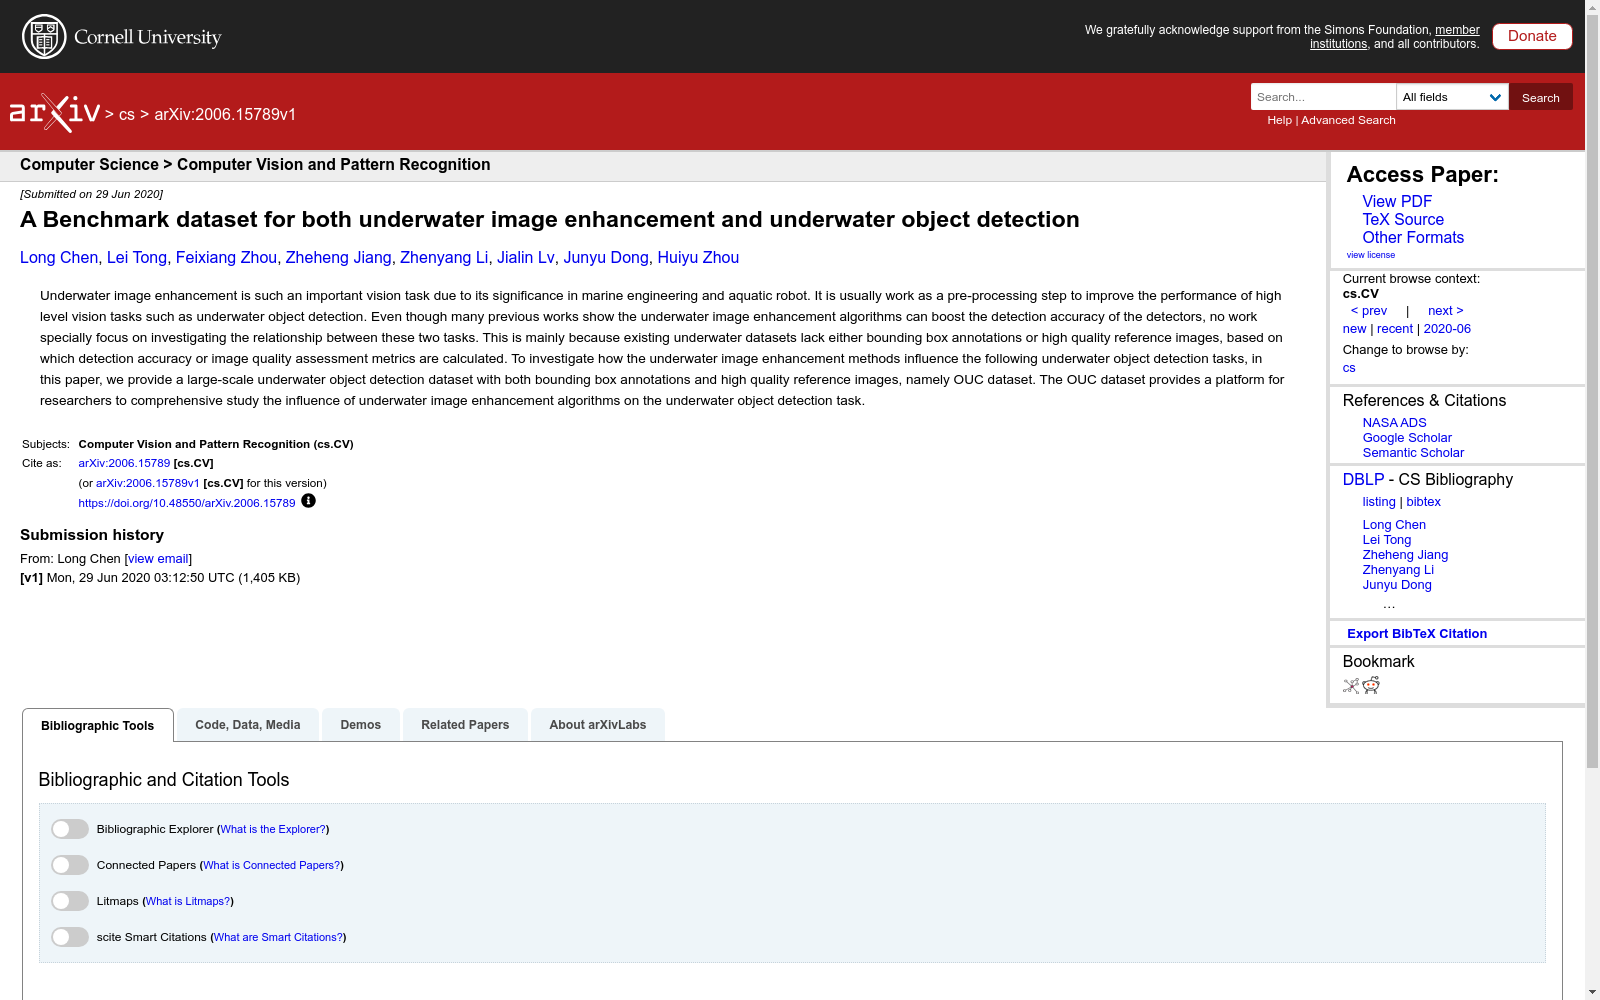The height and width of the screenshot is (1000, 1600).
Task: Click the DOI info icon
Action: (308, 501)
